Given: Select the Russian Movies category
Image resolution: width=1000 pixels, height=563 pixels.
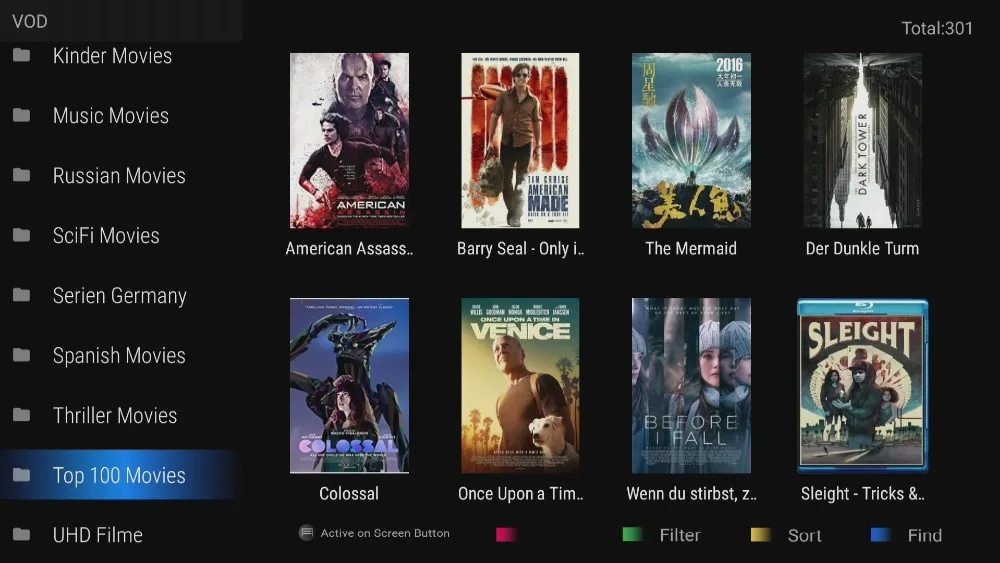Looking at the screenshot, I should 119,175.
